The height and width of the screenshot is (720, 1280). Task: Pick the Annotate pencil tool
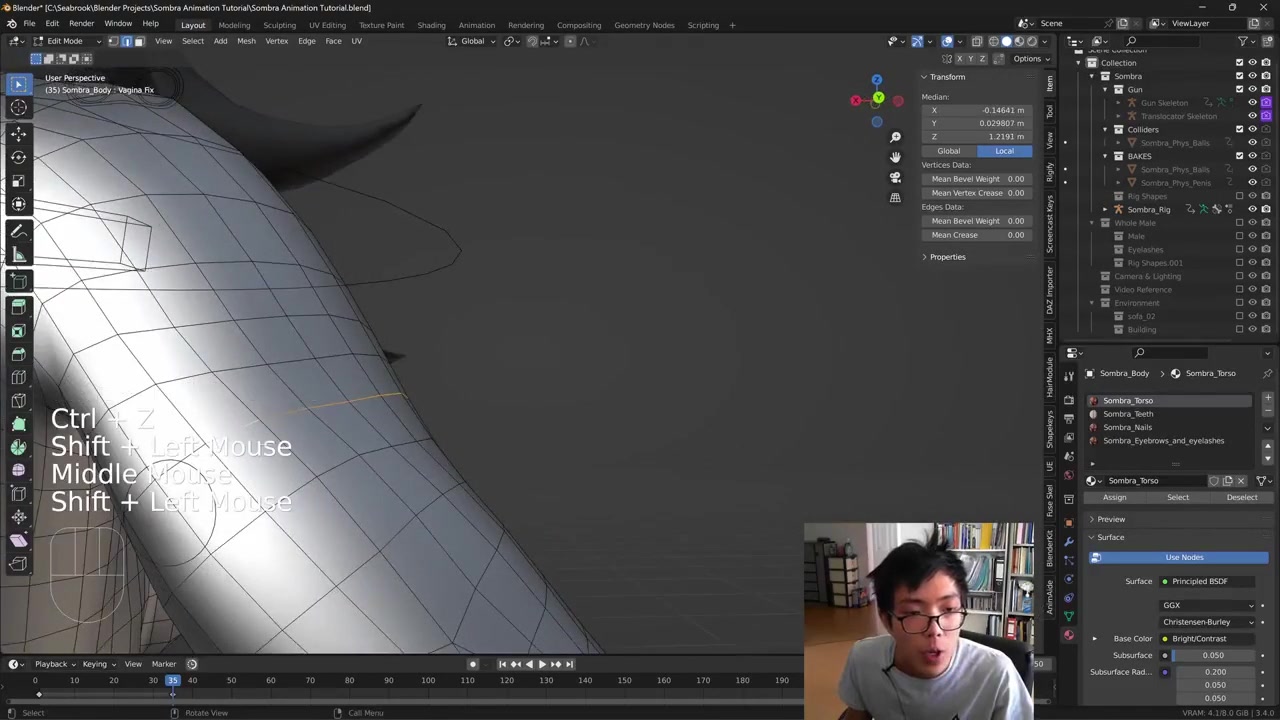(x=18, y=231)
